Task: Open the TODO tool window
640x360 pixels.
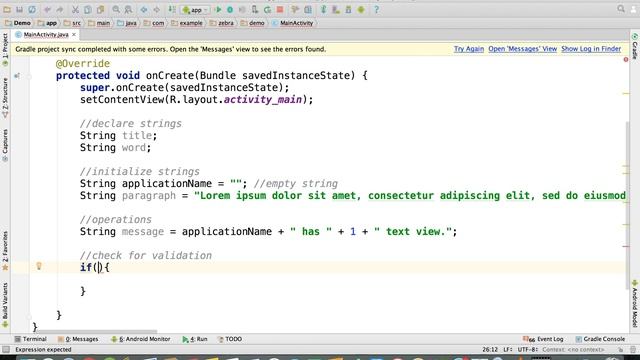Action: 230,339
